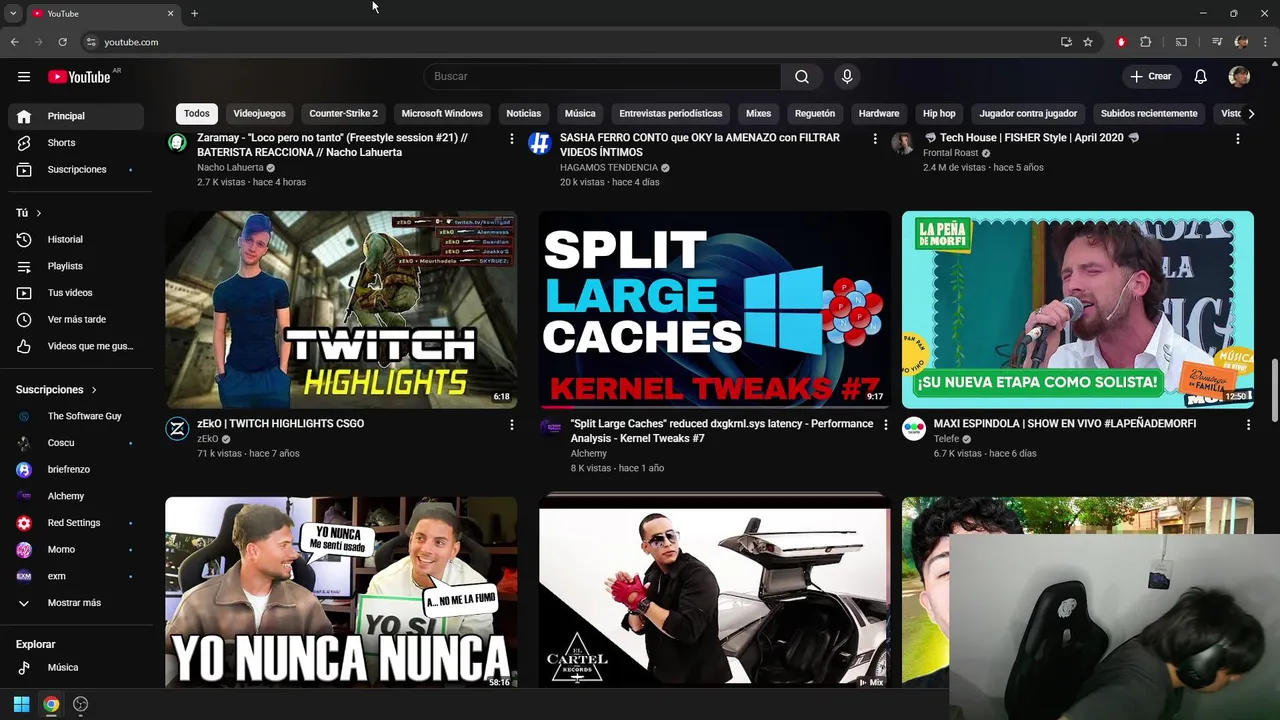Open more options for MAXI ESPINDOLA video

[1248, 425]
